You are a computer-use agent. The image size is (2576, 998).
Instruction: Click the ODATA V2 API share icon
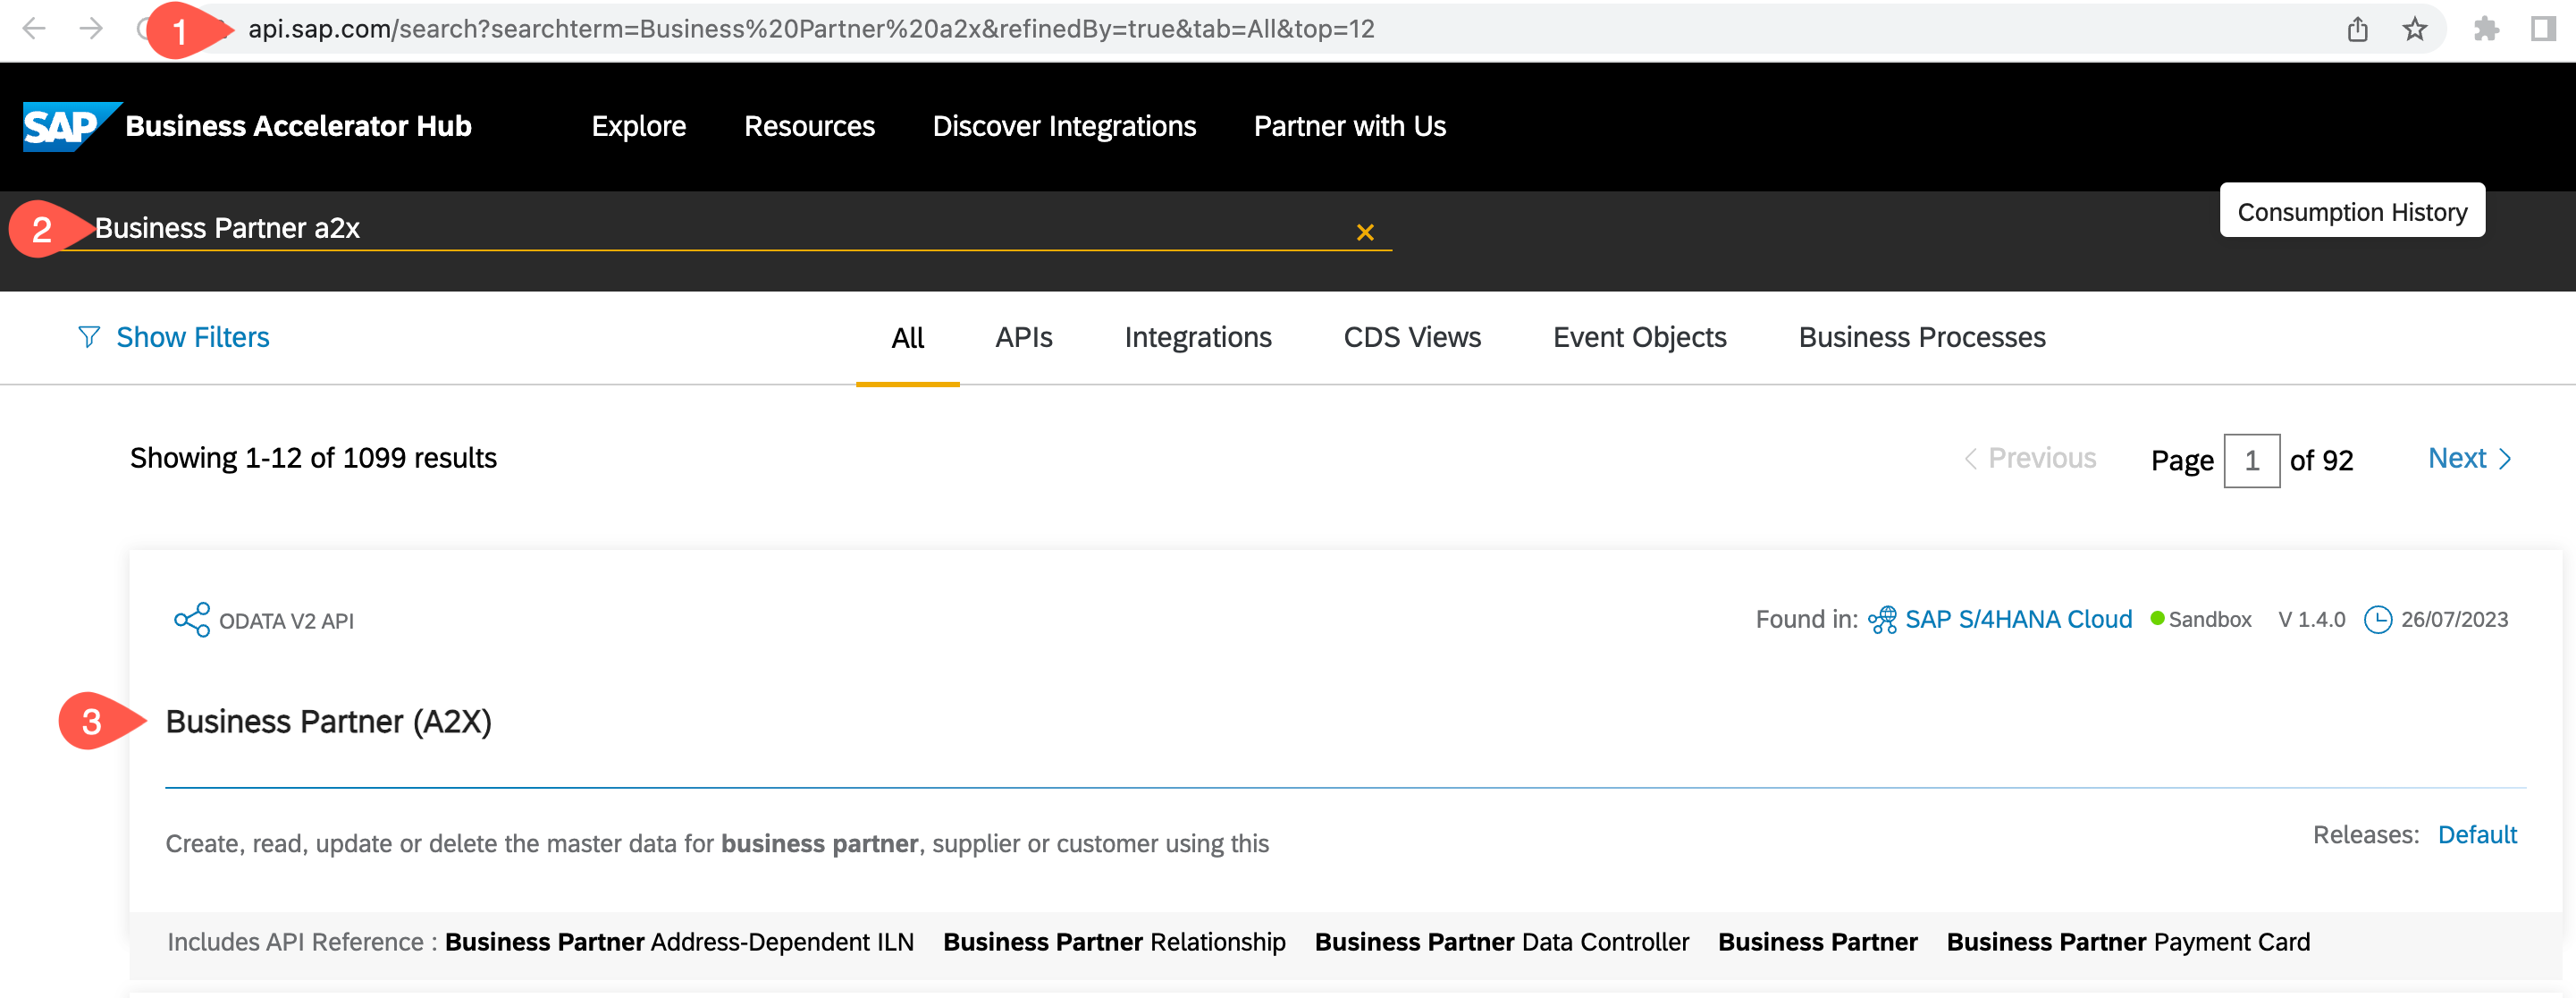click(x=191, y=620)
